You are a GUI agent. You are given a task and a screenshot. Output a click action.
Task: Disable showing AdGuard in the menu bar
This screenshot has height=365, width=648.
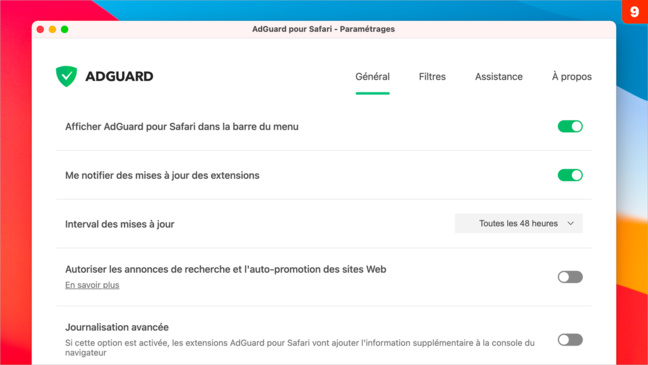click(570, 126)
